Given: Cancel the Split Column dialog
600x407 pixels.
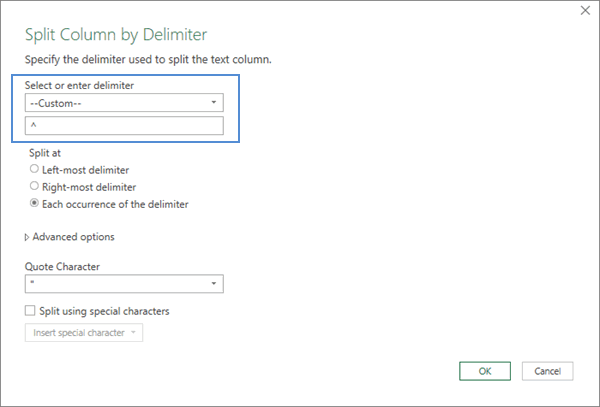Looking at the screenshot, I should (x=547, y=371).
